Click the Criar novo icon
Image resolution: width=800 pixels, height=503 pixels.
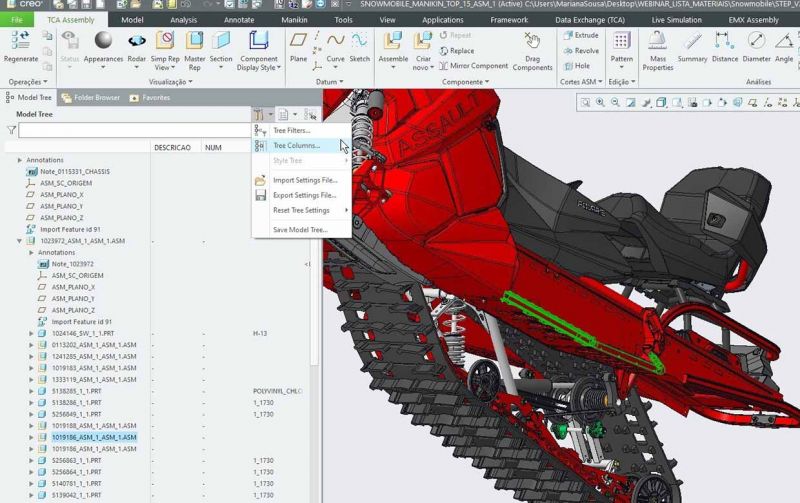pos(423,41)
